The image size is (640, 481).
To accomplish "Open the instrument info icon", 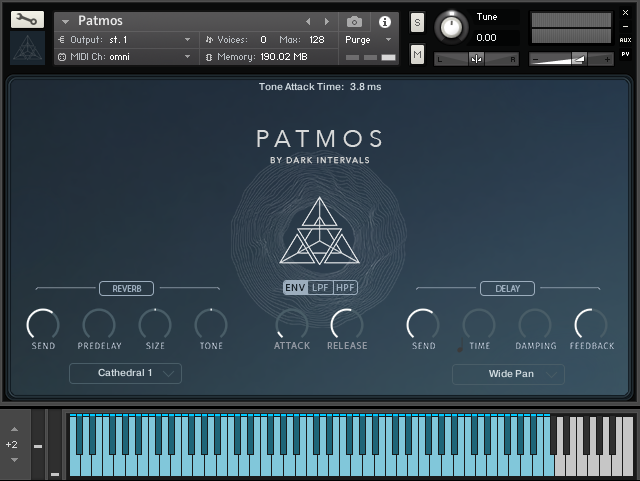I will pyautogui.click(x=384, y=21).
